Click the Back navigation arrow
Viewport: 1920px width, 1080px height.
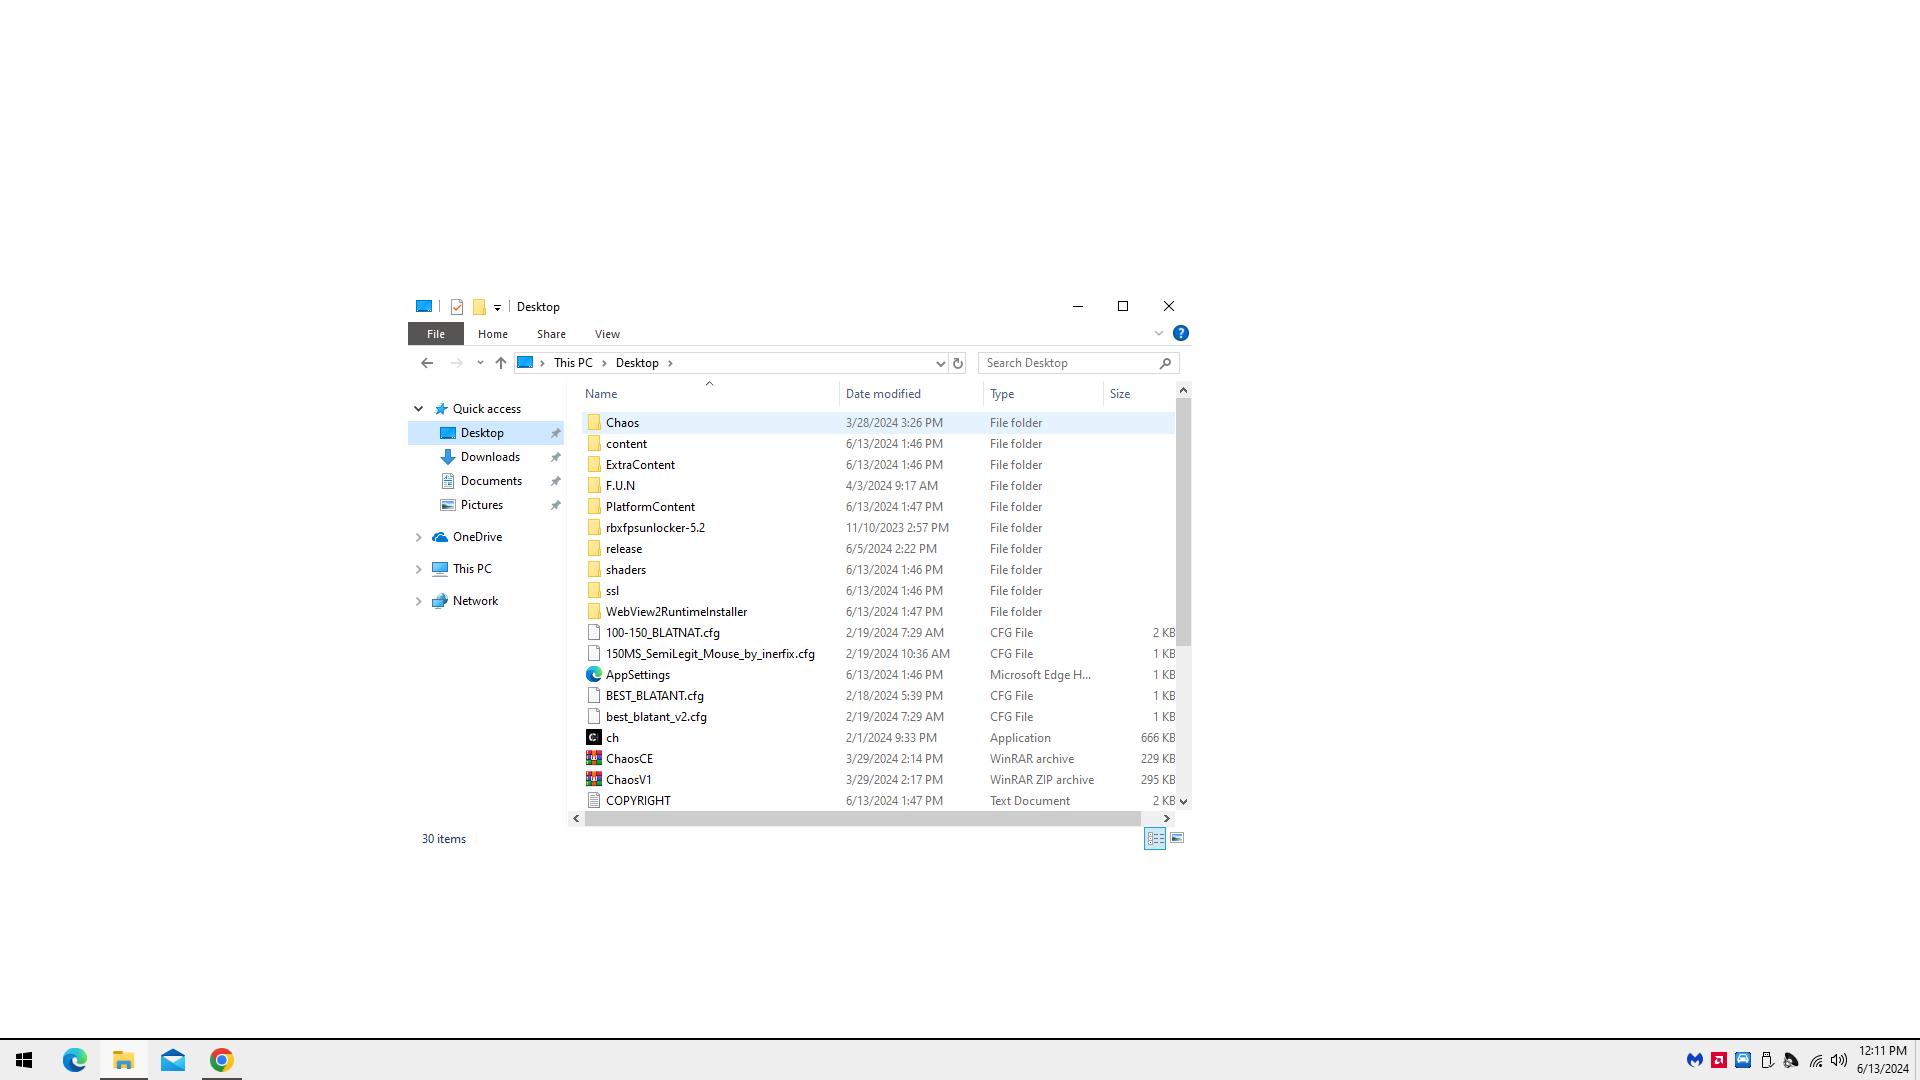[x=427, y=363]
